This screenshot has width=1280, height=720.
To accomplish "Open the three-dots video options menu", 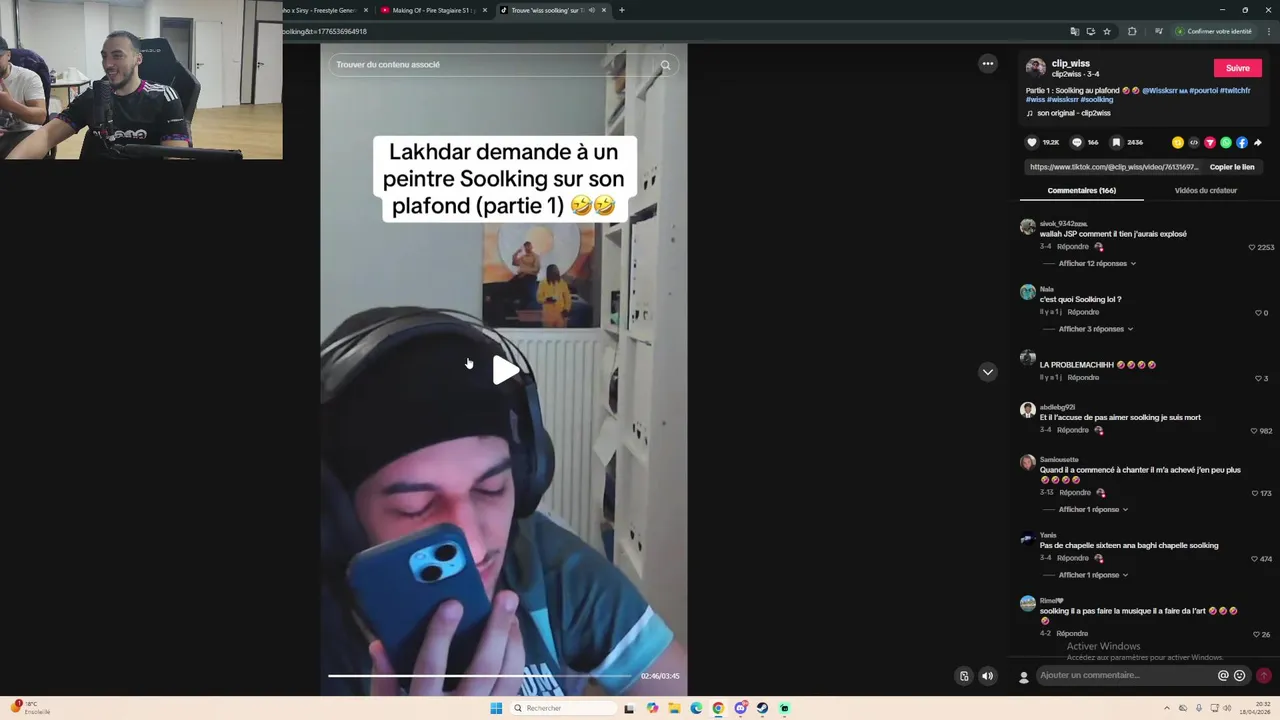I will point(988,64).
